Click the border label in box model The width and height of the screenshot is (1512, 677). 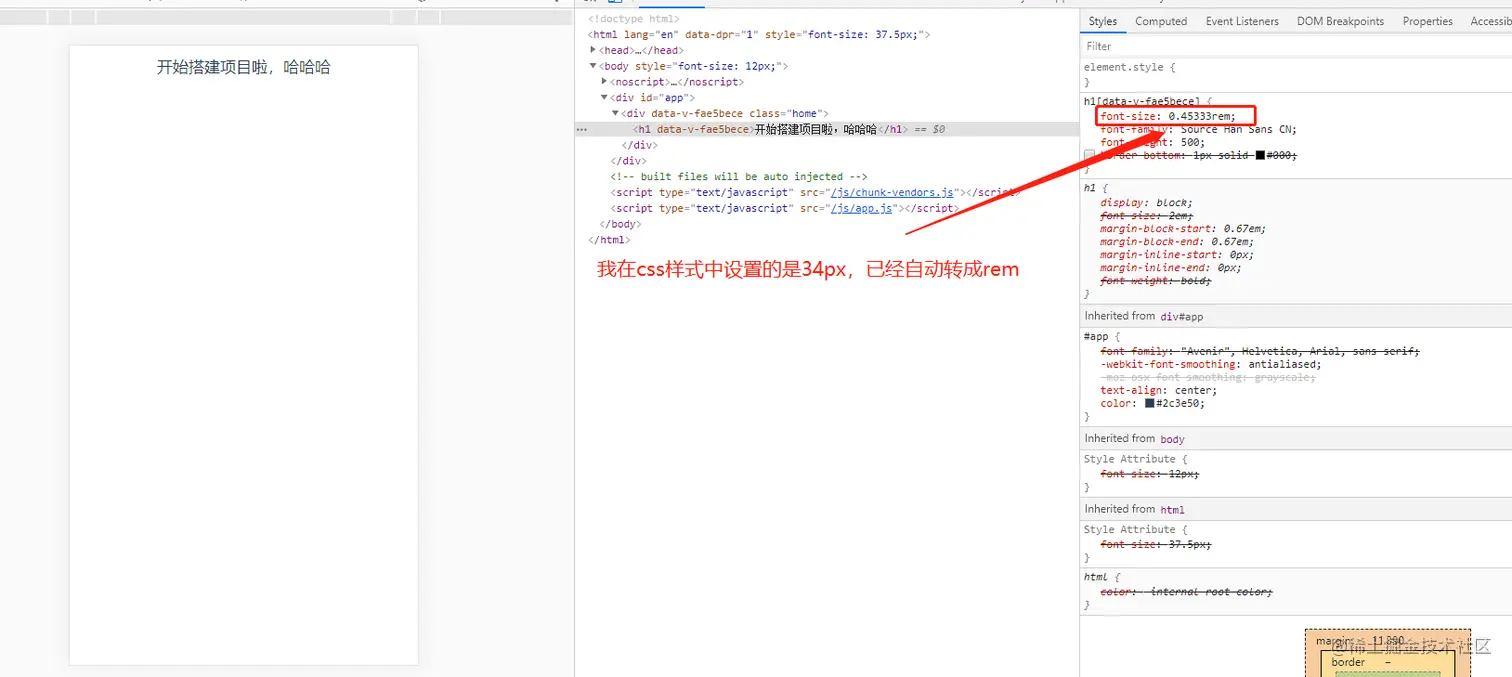pyautogui.click(x=1348, y=662)
